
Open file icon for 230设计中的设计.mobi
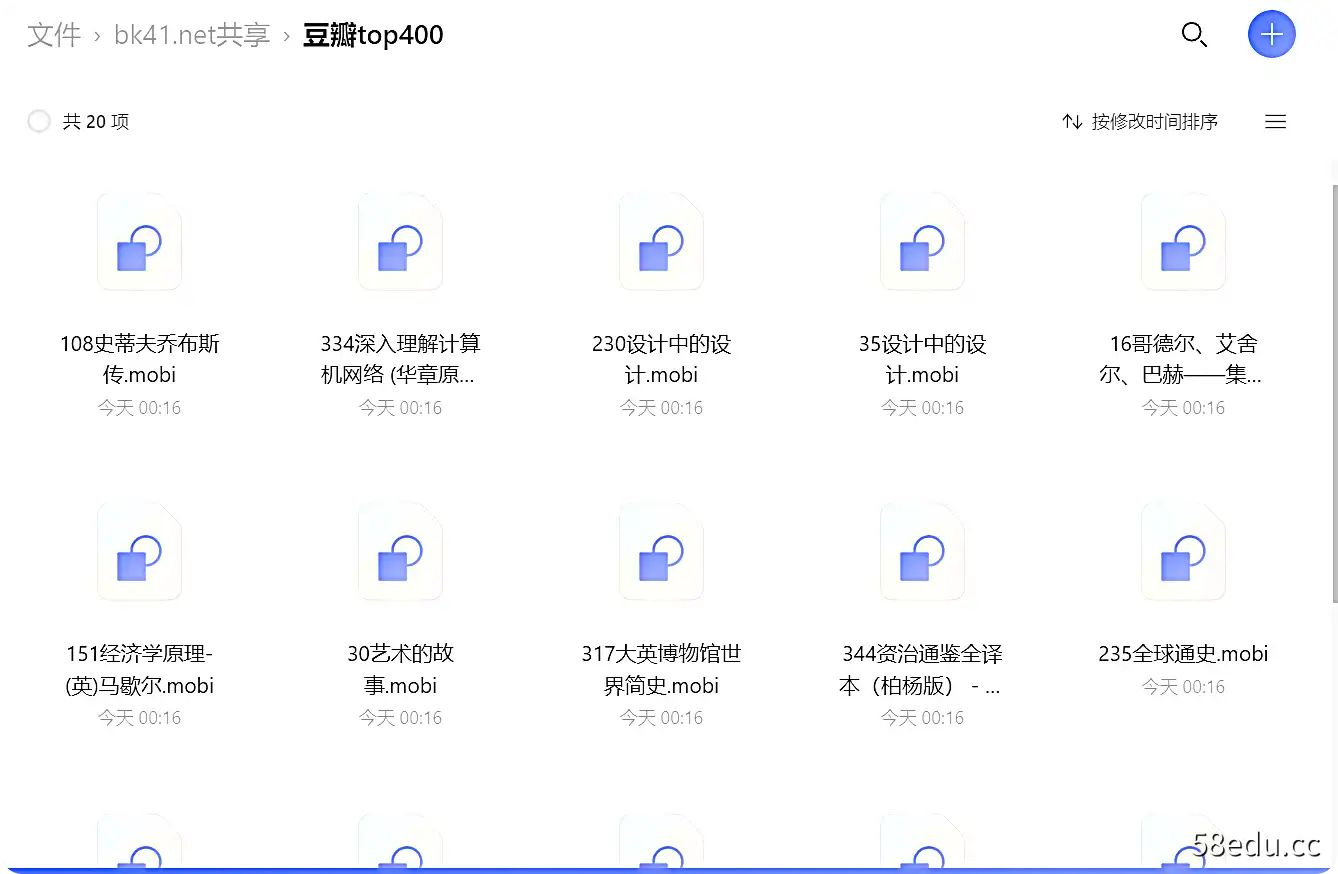click(x=661, y=243)
